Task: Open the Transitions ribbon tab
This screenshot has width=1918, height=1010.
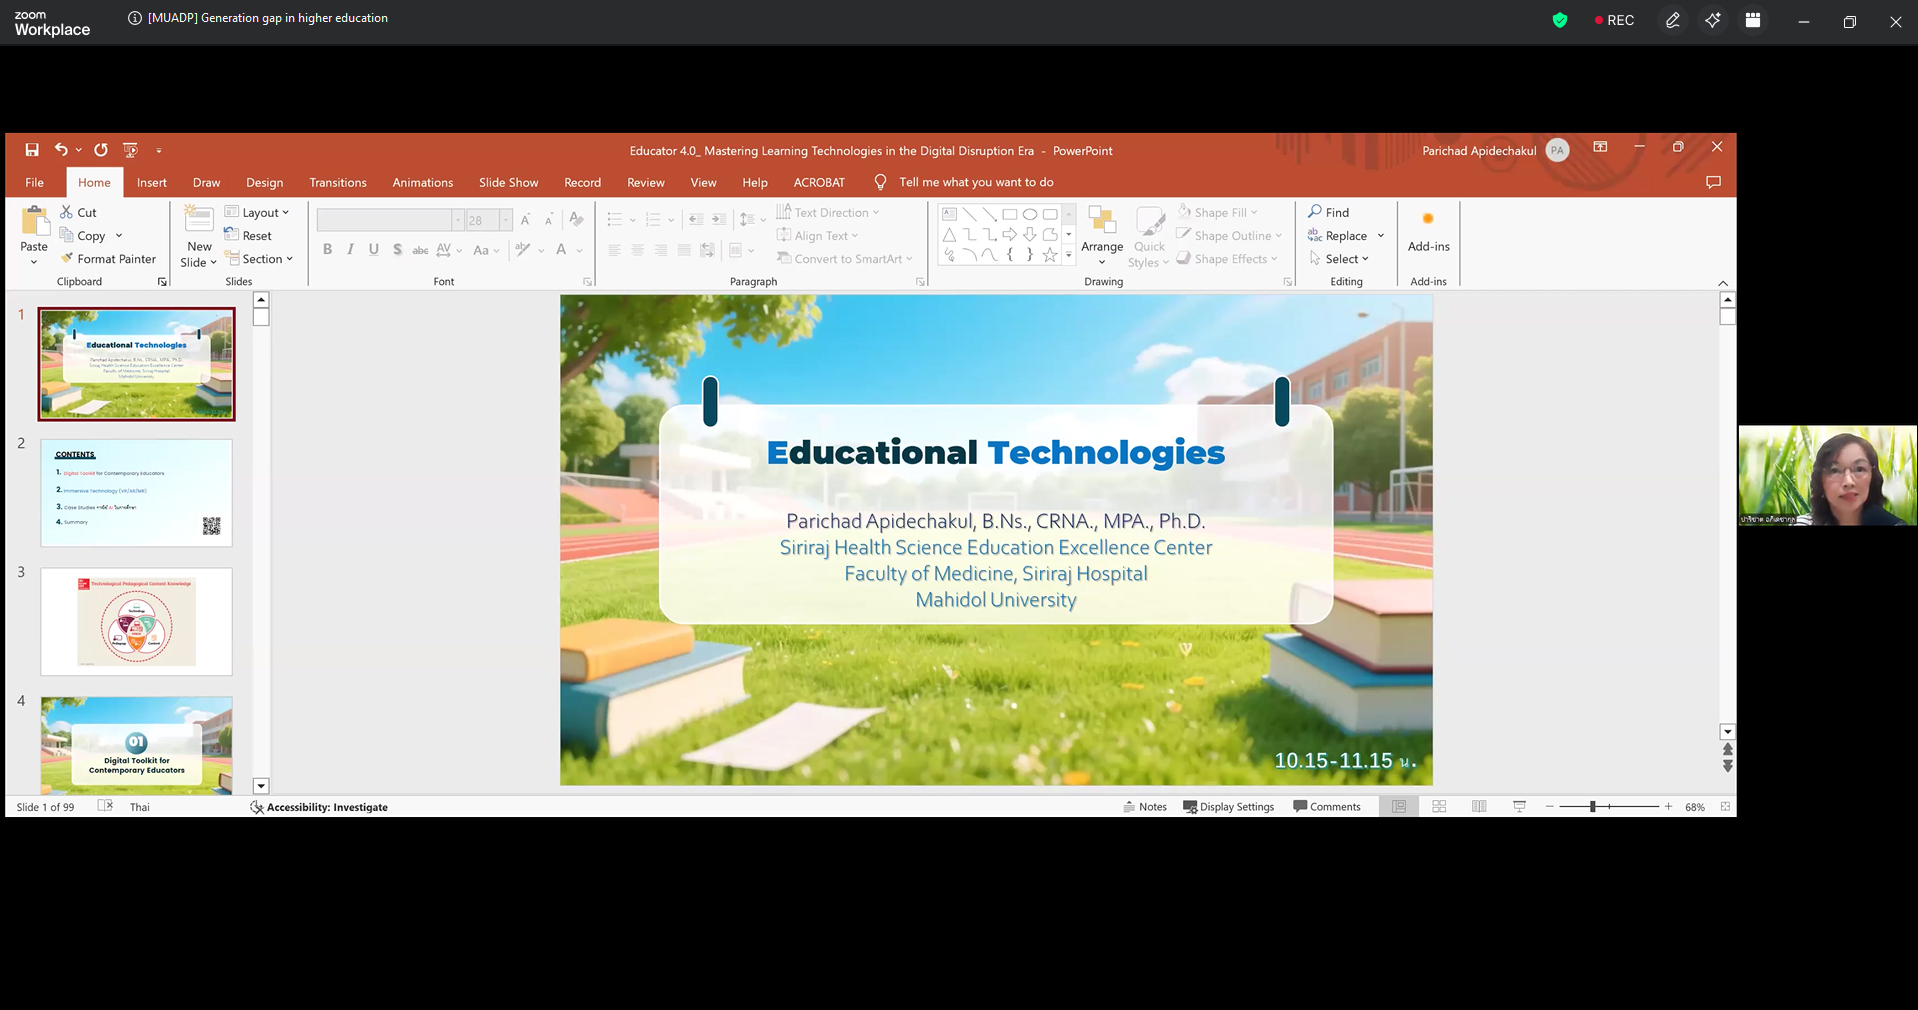Action: tap(338, 182)
